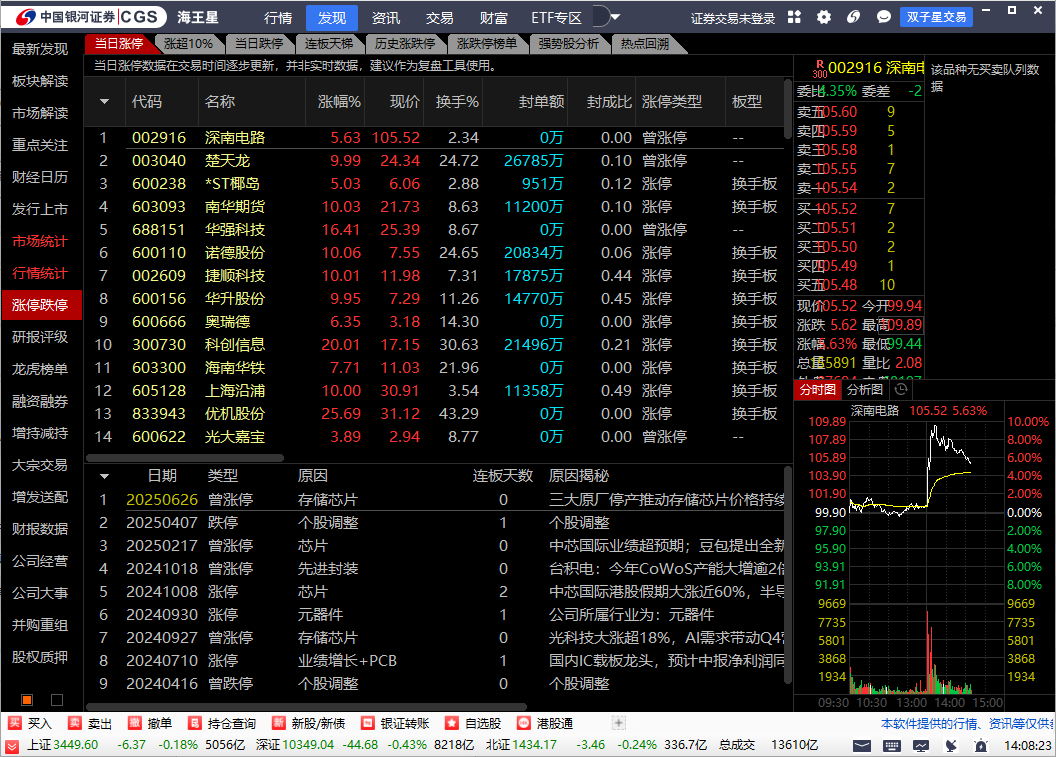
Task: Click 双子星交易 button
Action: click(x=936, y=17)
